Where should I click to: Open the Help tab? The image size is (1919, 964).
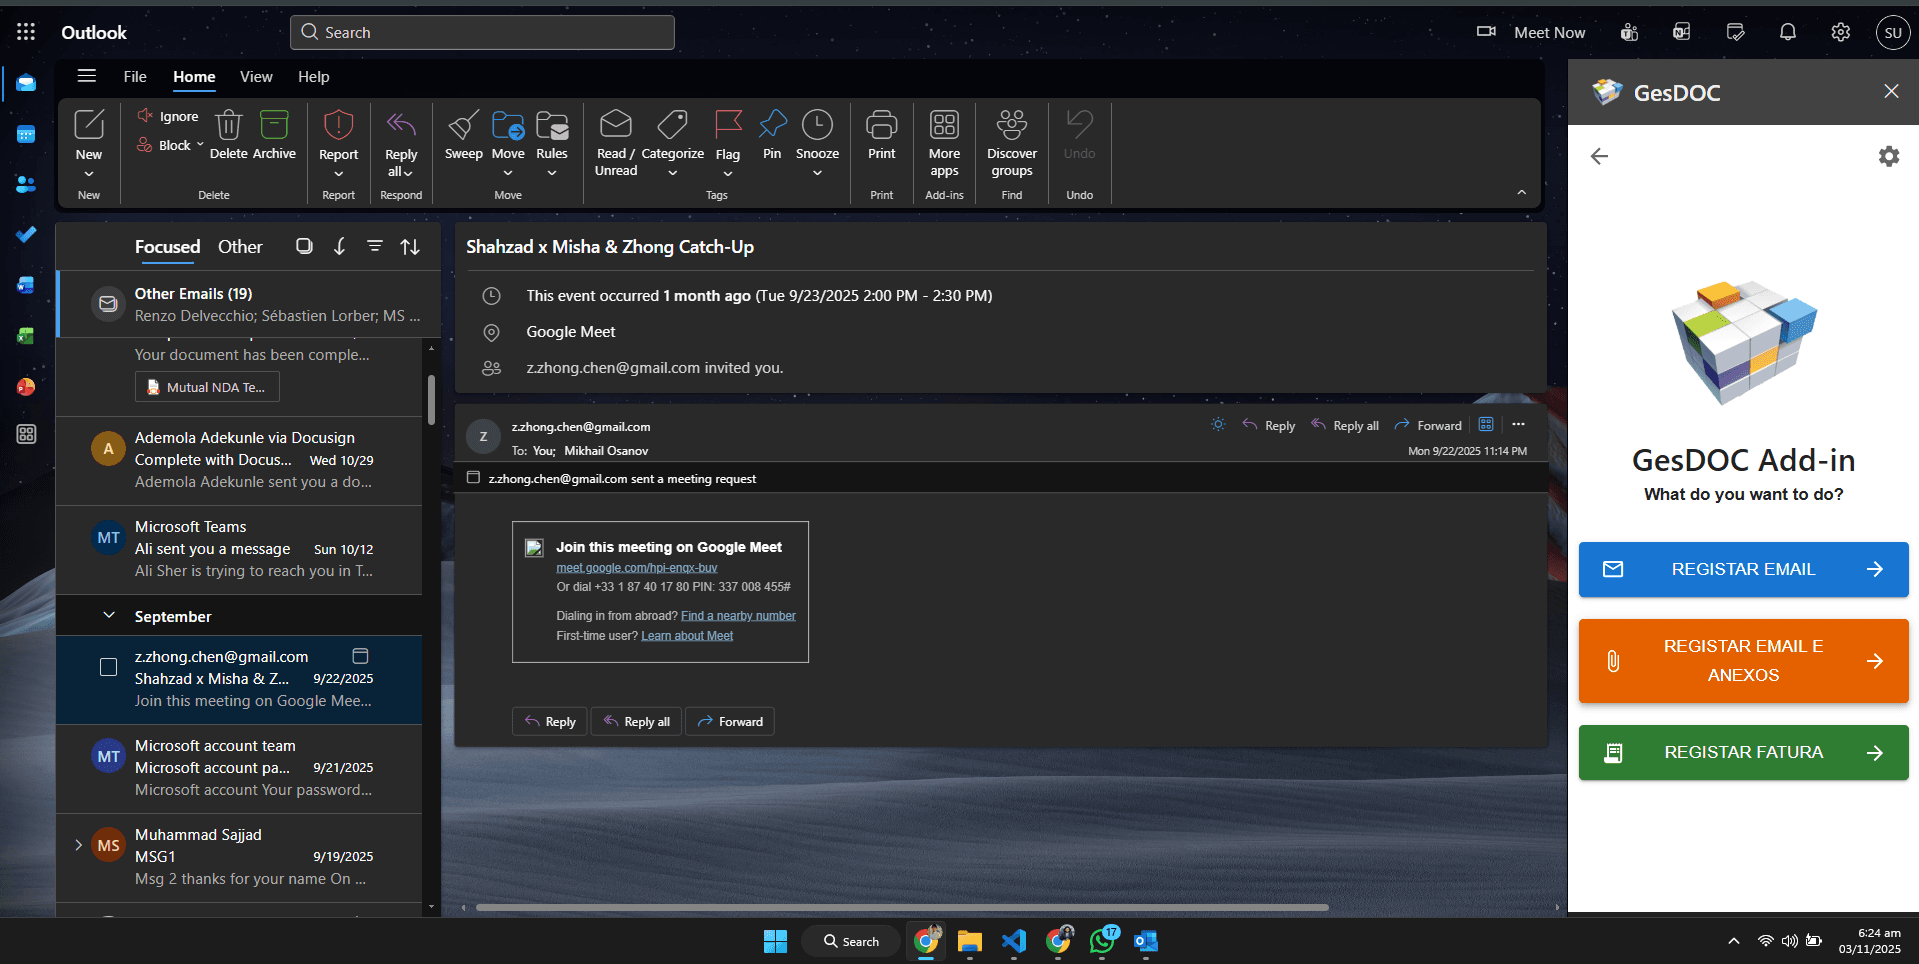point(313,77)
